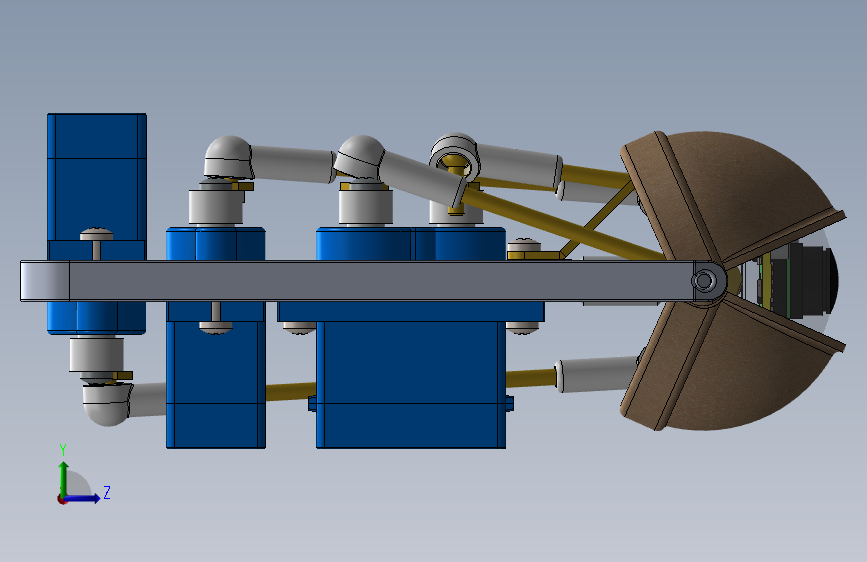Screen dimensions: 867x562
Task: Click the red origin point of the axis triad
Action: pos(61,499)
